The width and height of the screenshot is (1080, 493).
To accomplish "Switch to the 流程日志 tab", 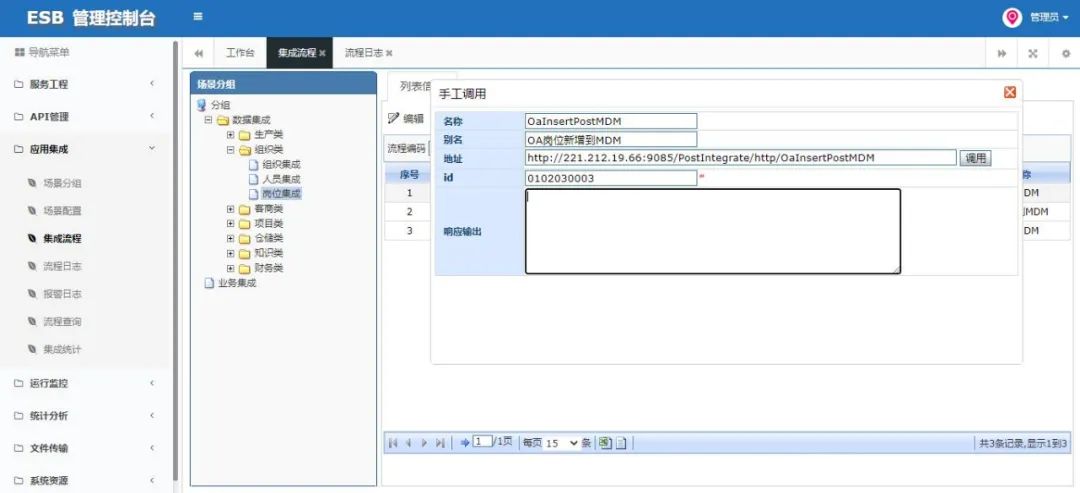I will 364,53.
